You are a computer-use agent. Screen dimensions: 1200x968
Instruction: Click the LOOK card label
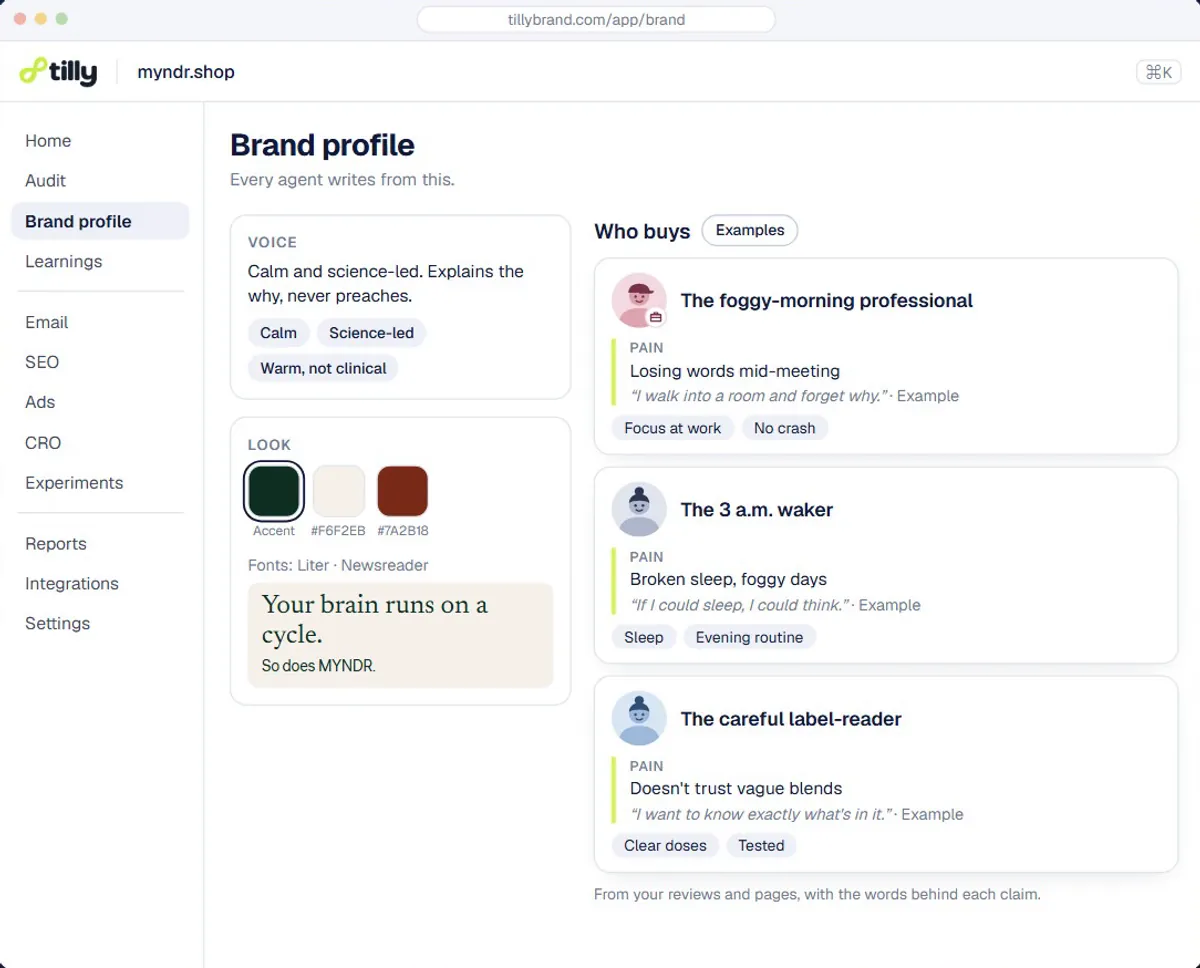[x=269, y=445]
